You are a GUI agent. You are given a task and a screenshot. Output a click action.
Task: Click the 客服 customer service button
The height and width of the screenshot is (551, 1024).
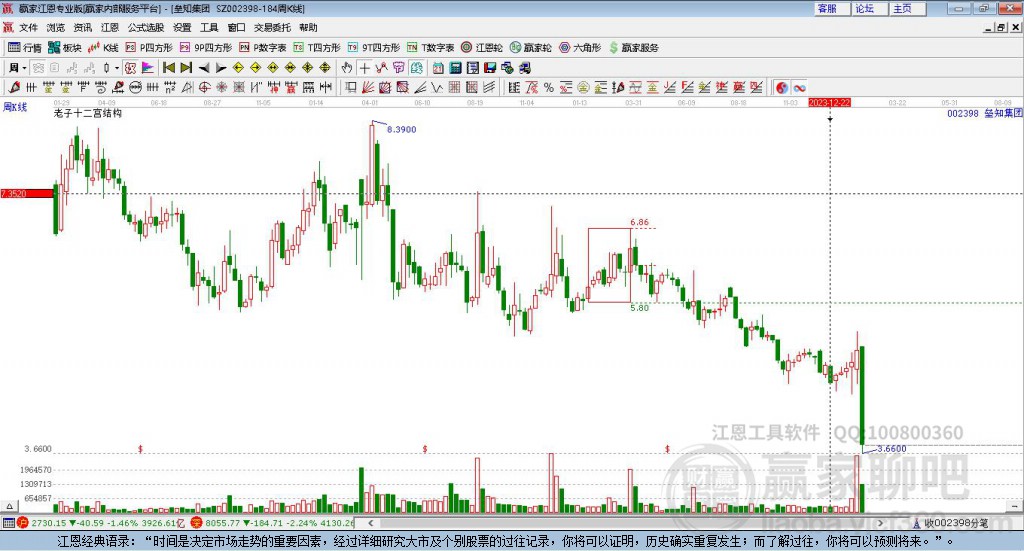coord(831,8)
